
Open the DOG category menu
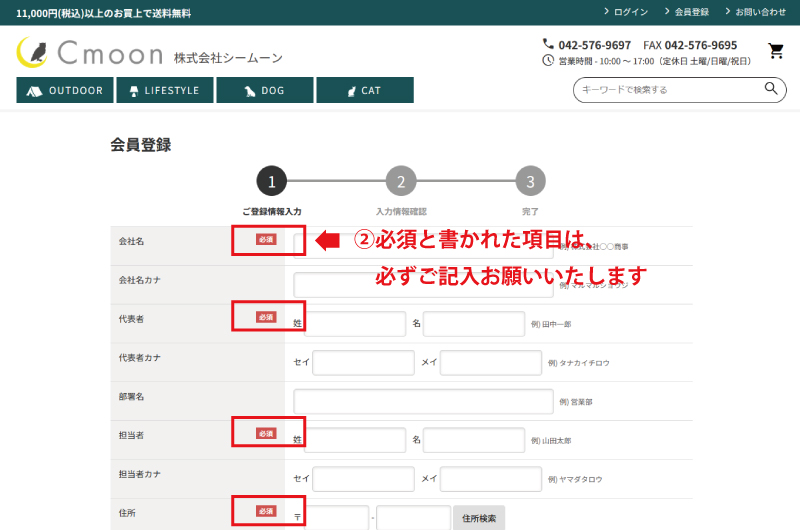pyautogui.click(x=265, y=90)
